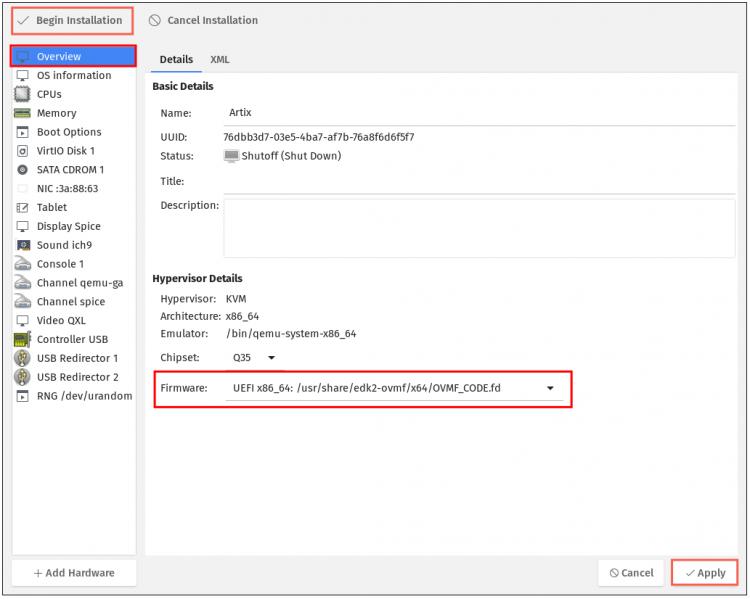Viewport: 750px width, 599px height.
Task: Switch to the Details tab
Action: [176, 59]
